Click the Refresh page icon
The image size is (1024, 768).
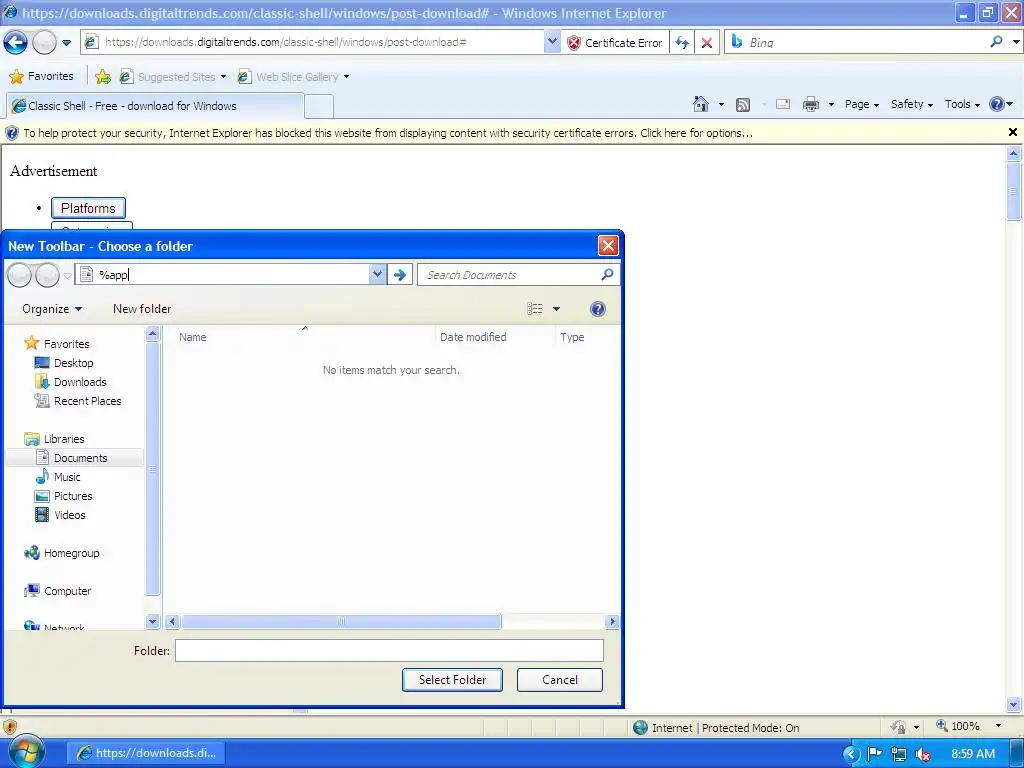pyautogui.click(x=682, y=42)
